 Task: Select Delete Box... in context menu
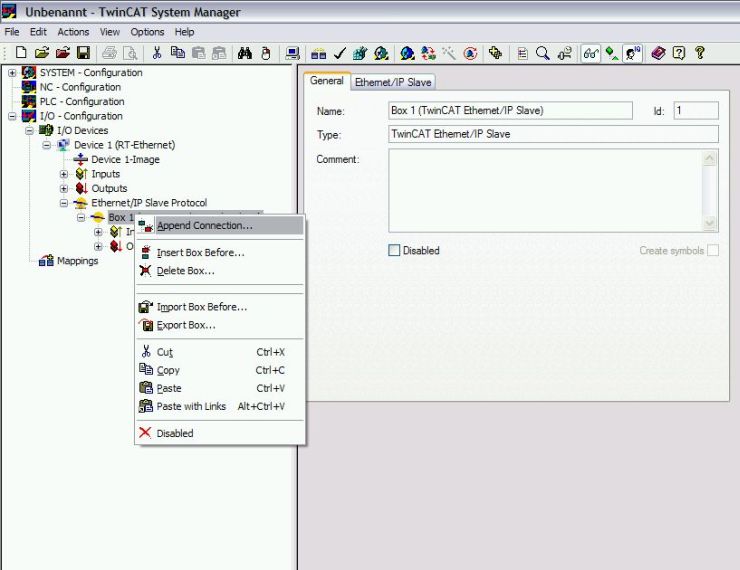pyautogui.click(x=220, y=271)
